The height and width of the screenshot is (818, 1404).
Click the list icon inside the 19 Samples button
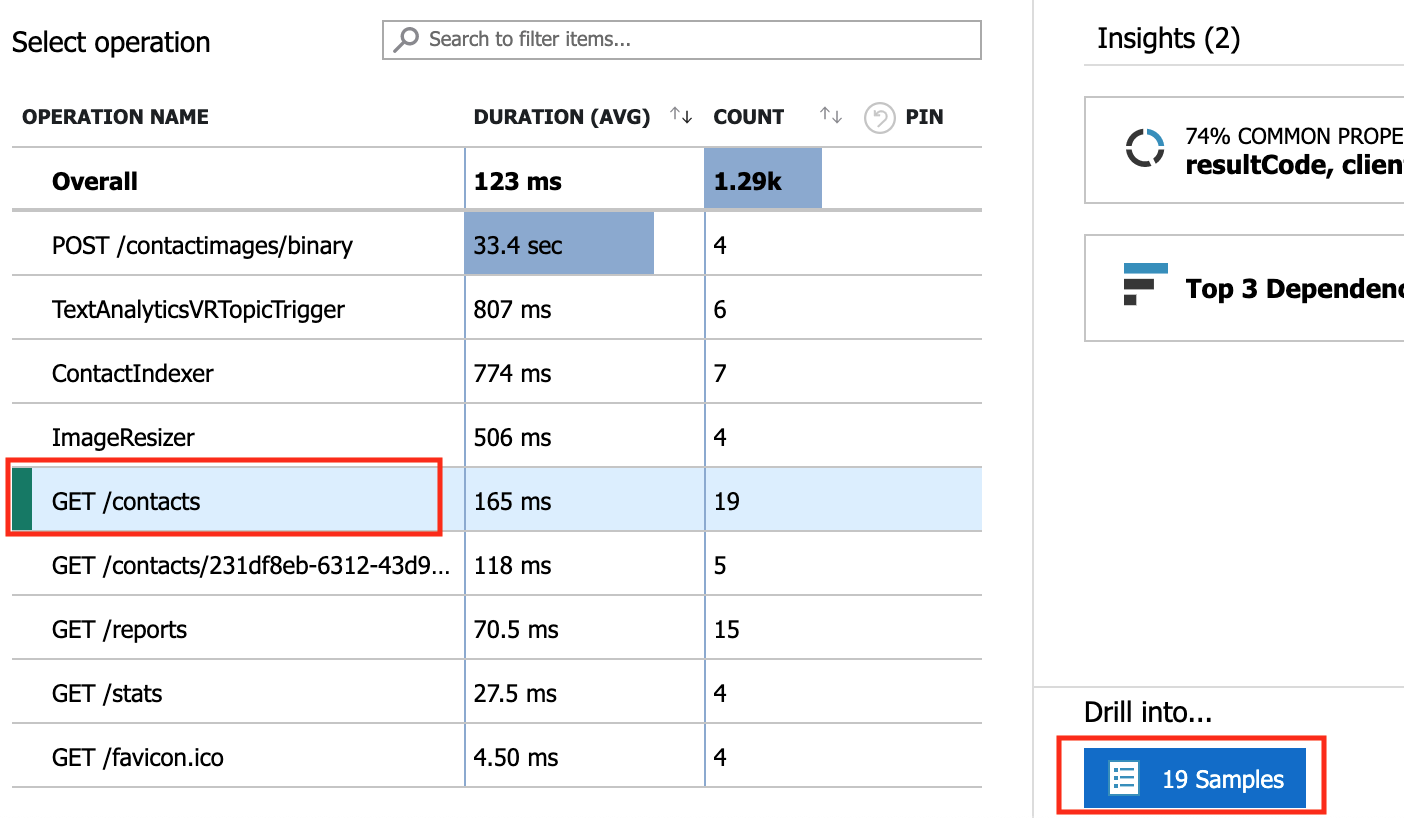(1124, 777)
